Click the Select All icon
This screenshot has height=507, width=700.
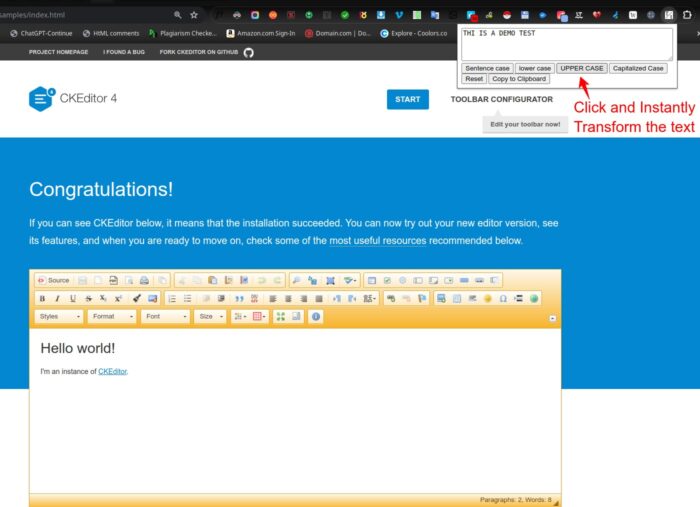tap(330, 280)
